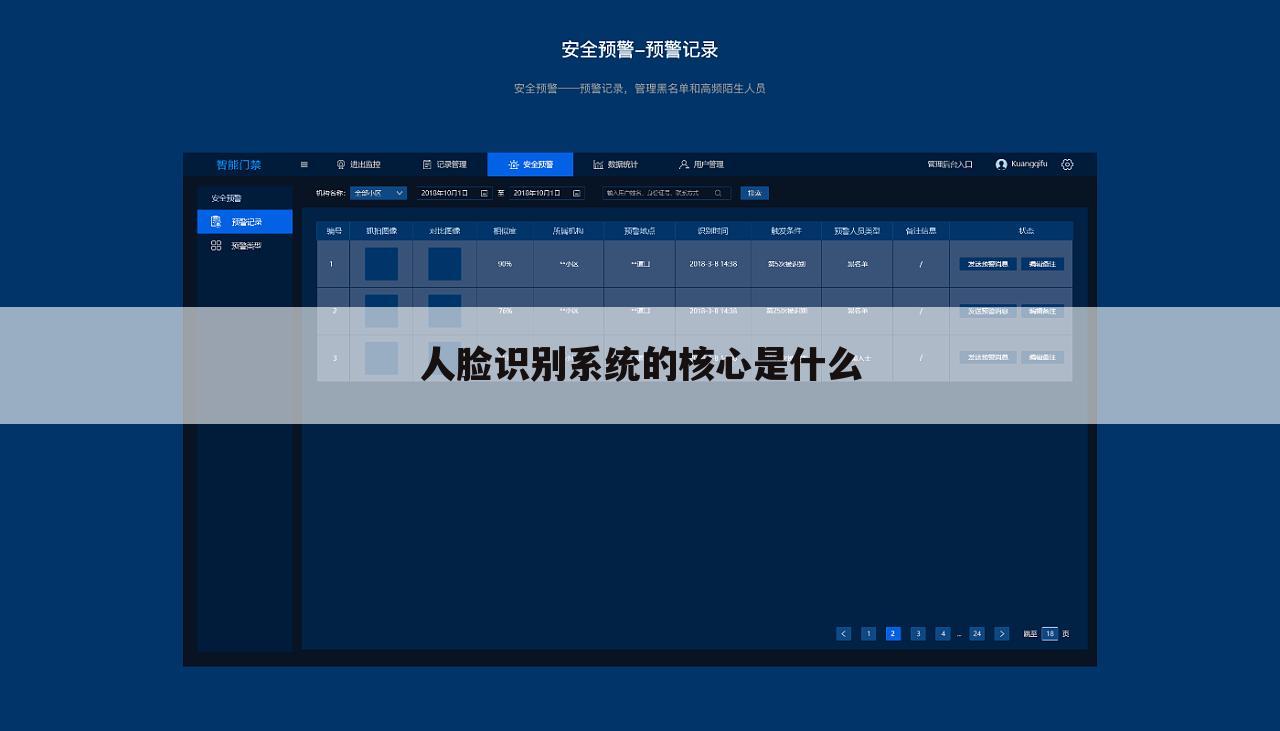Open the 进出监控 tab

click(x=358, y=165)
